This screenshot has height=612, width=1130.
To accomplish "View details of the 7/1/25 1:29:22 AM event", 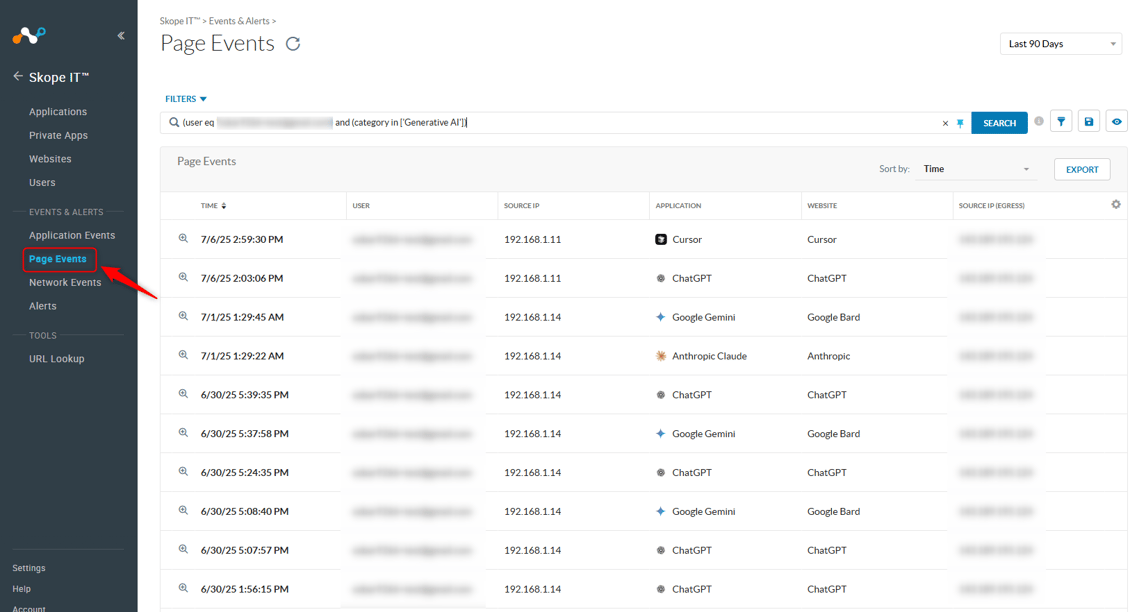I will (x=183, y=355).
